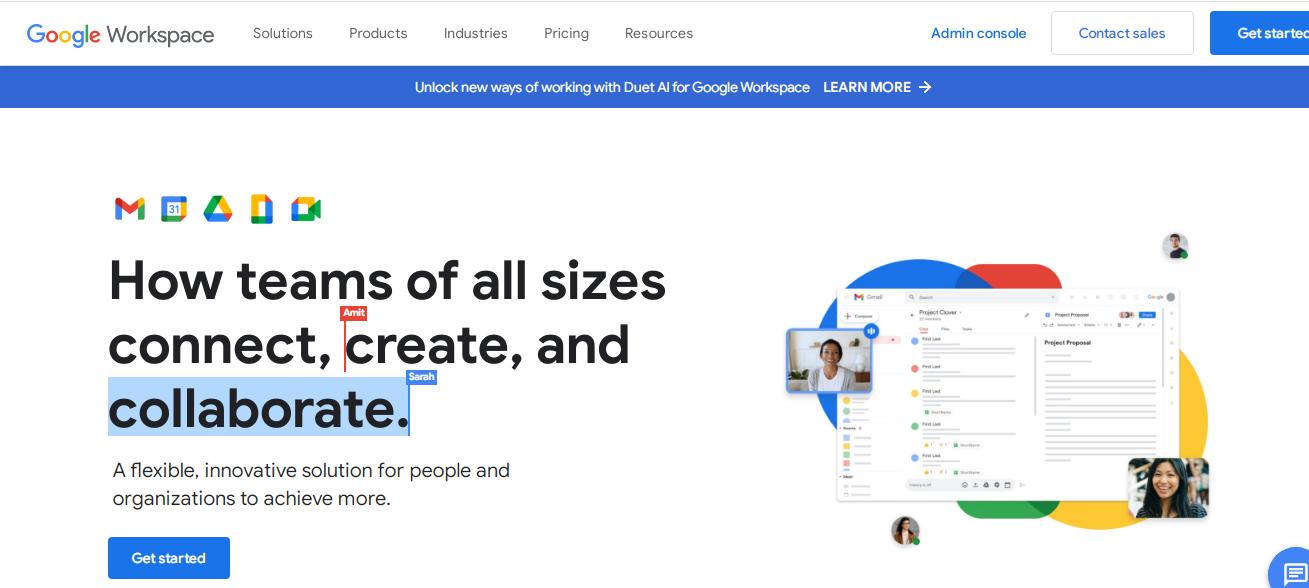Expand the Products menu

point(378,33)
